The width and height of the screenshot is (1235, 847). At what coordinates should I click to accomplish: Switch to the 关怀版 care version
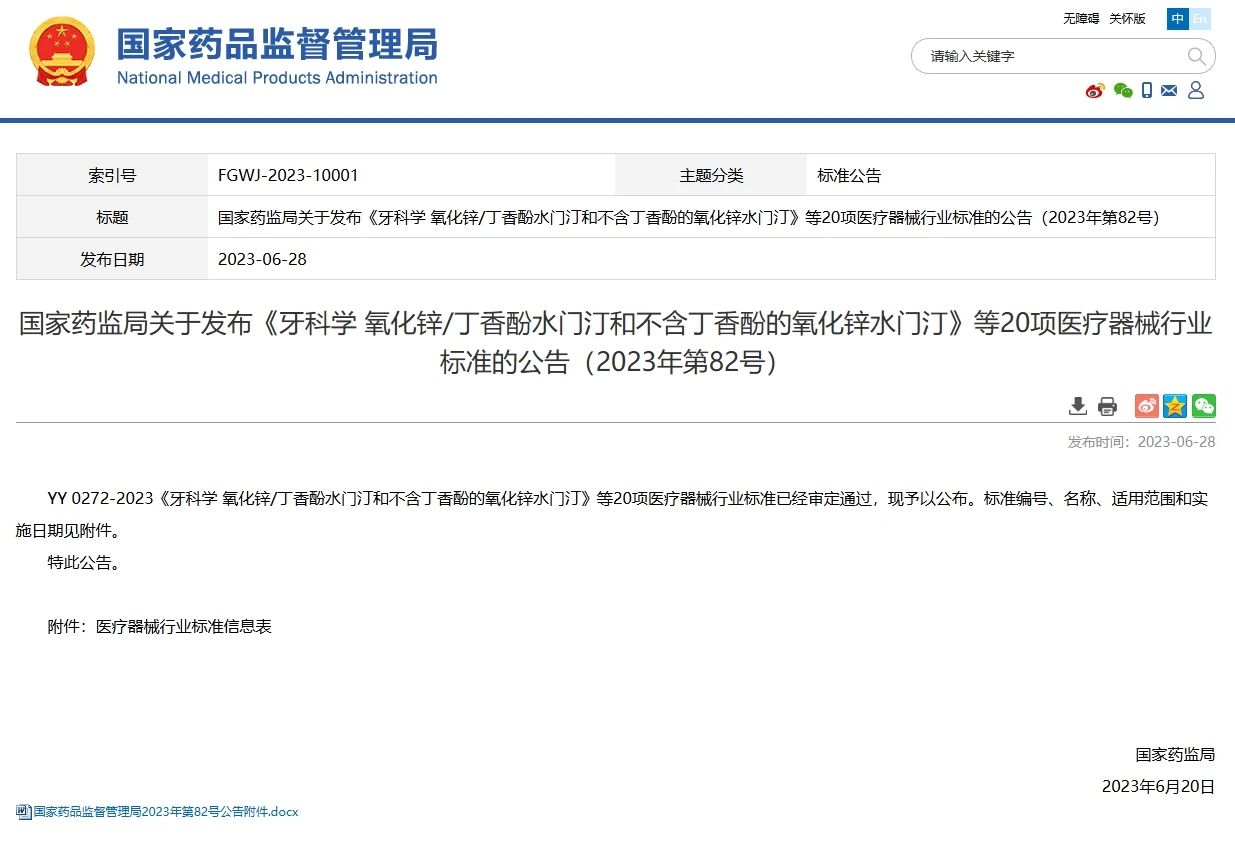pyautogui.click(x=1127, y=19)
